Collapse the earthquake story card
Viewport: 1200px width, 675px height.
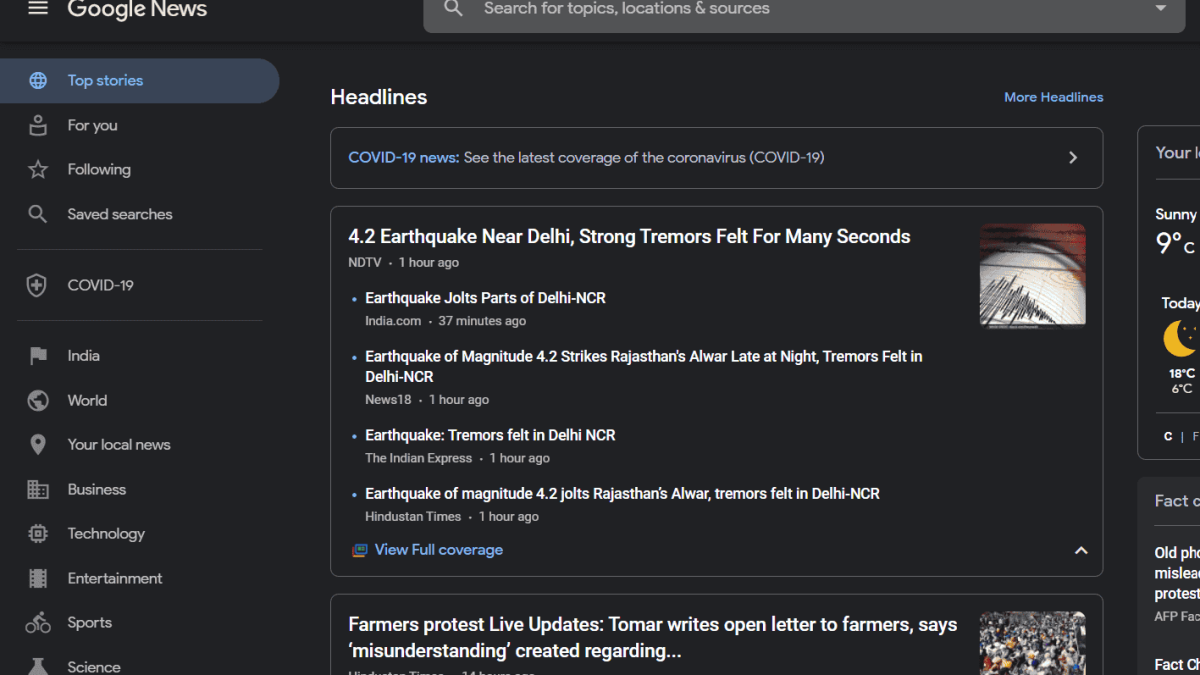coord(1081,551)
